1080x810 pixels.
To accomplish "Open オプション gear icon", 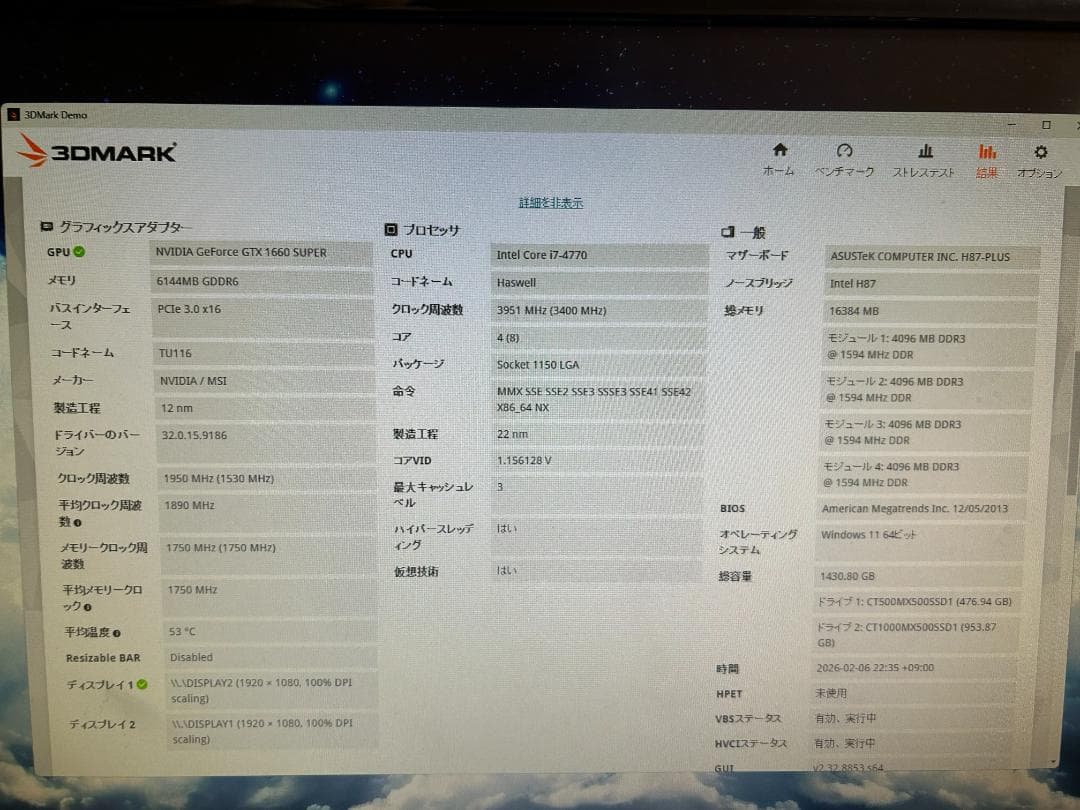I will [1041, 152].
